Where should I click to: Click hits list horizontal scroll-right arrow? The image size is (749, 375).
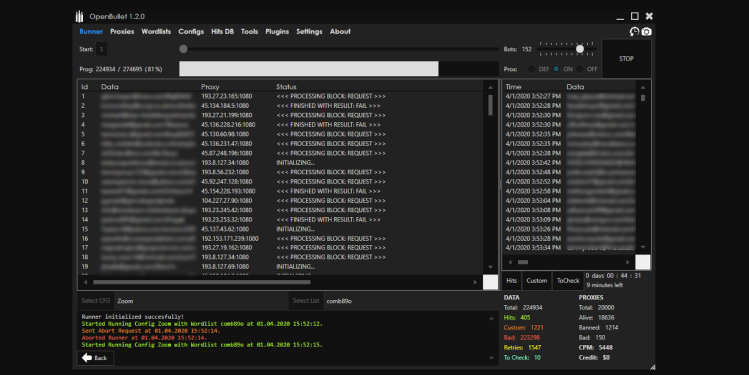click(x=628, y=262)
